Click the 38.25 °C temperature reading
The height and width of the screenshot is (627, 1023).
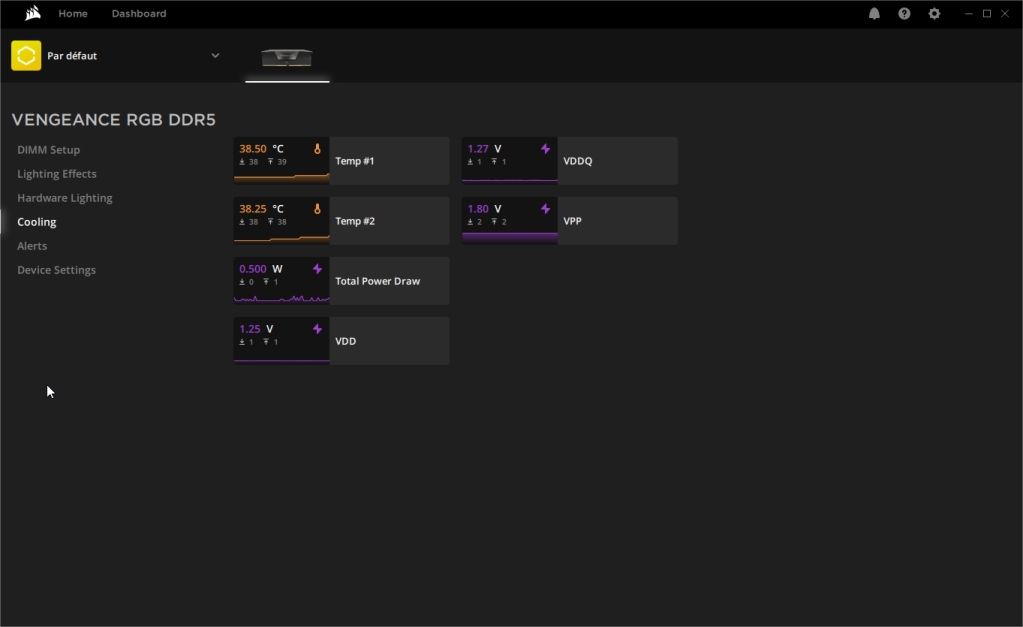click(262, 209)
